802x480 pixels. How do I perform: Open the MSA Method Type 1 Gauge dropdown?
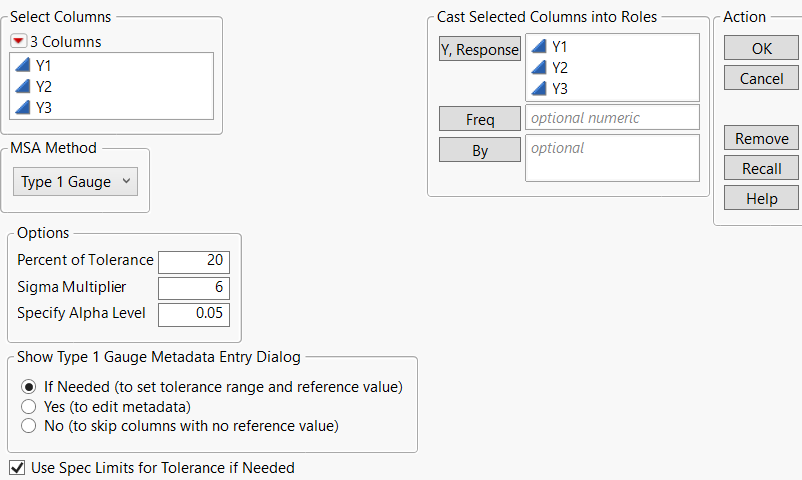(x=76, y=182)
